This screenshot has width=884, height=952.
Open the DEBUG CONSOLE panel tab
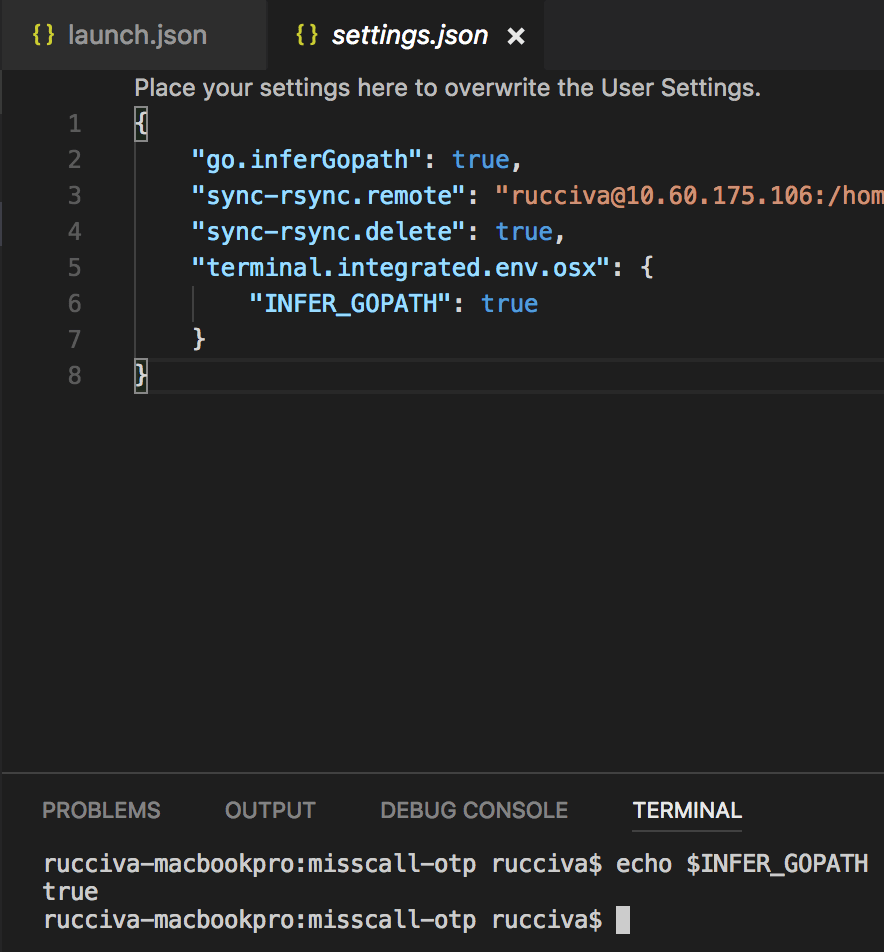[x=474, y=810]
